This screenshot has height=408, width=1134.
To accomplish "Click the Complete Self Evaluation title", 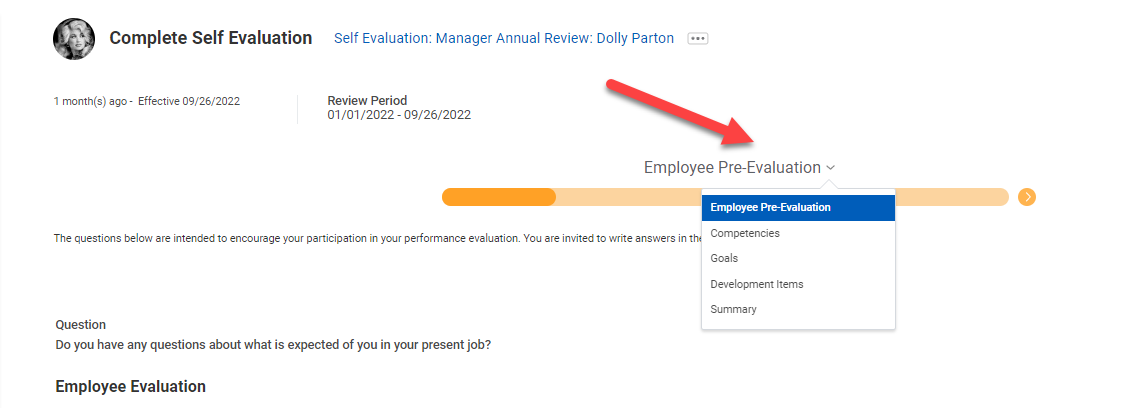I will (x=210, y=38).
